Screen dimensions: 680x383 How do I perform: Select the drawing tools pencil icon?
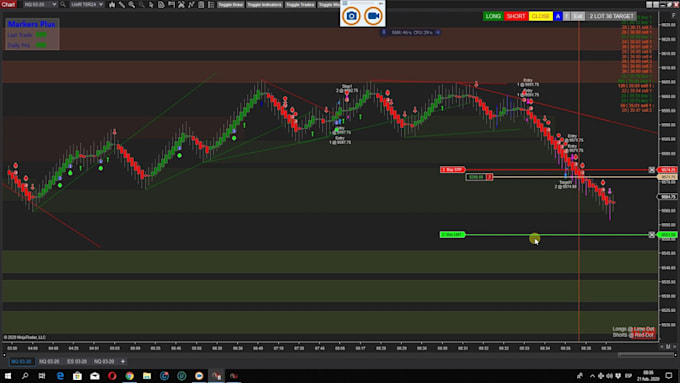pyautogui.click(x=122, y=5)
